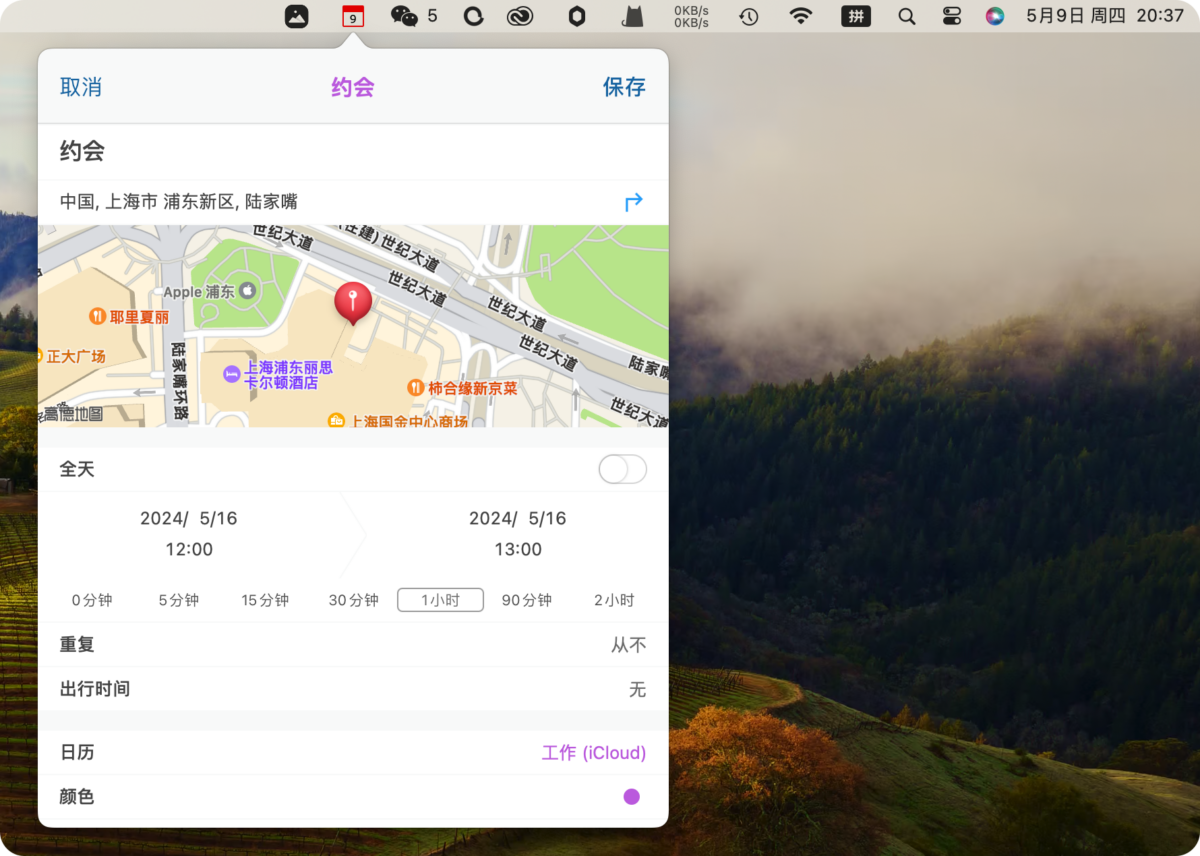1200x856 pixels.
Task: Open Wi-Fi menu
Action: 800,16
